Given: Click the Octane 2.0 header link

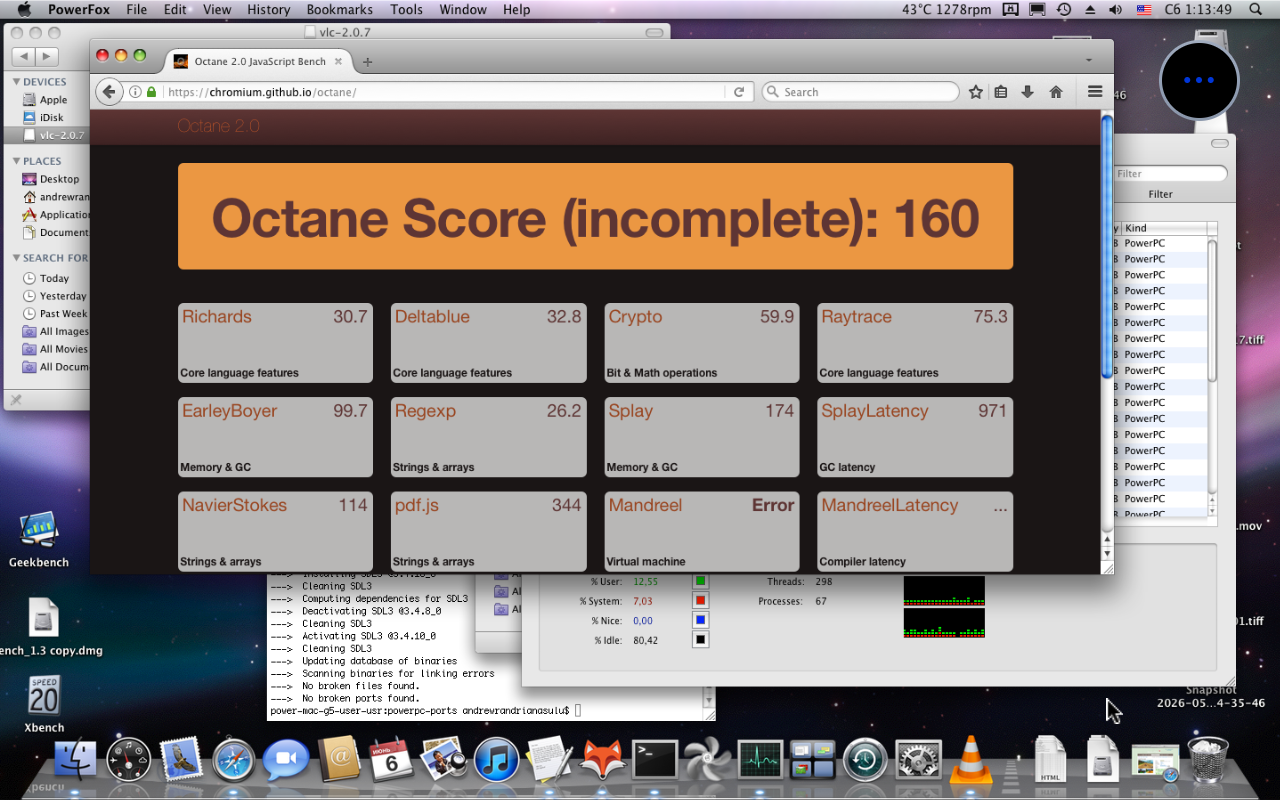Looking at the screenshot, I should (218, 126).
